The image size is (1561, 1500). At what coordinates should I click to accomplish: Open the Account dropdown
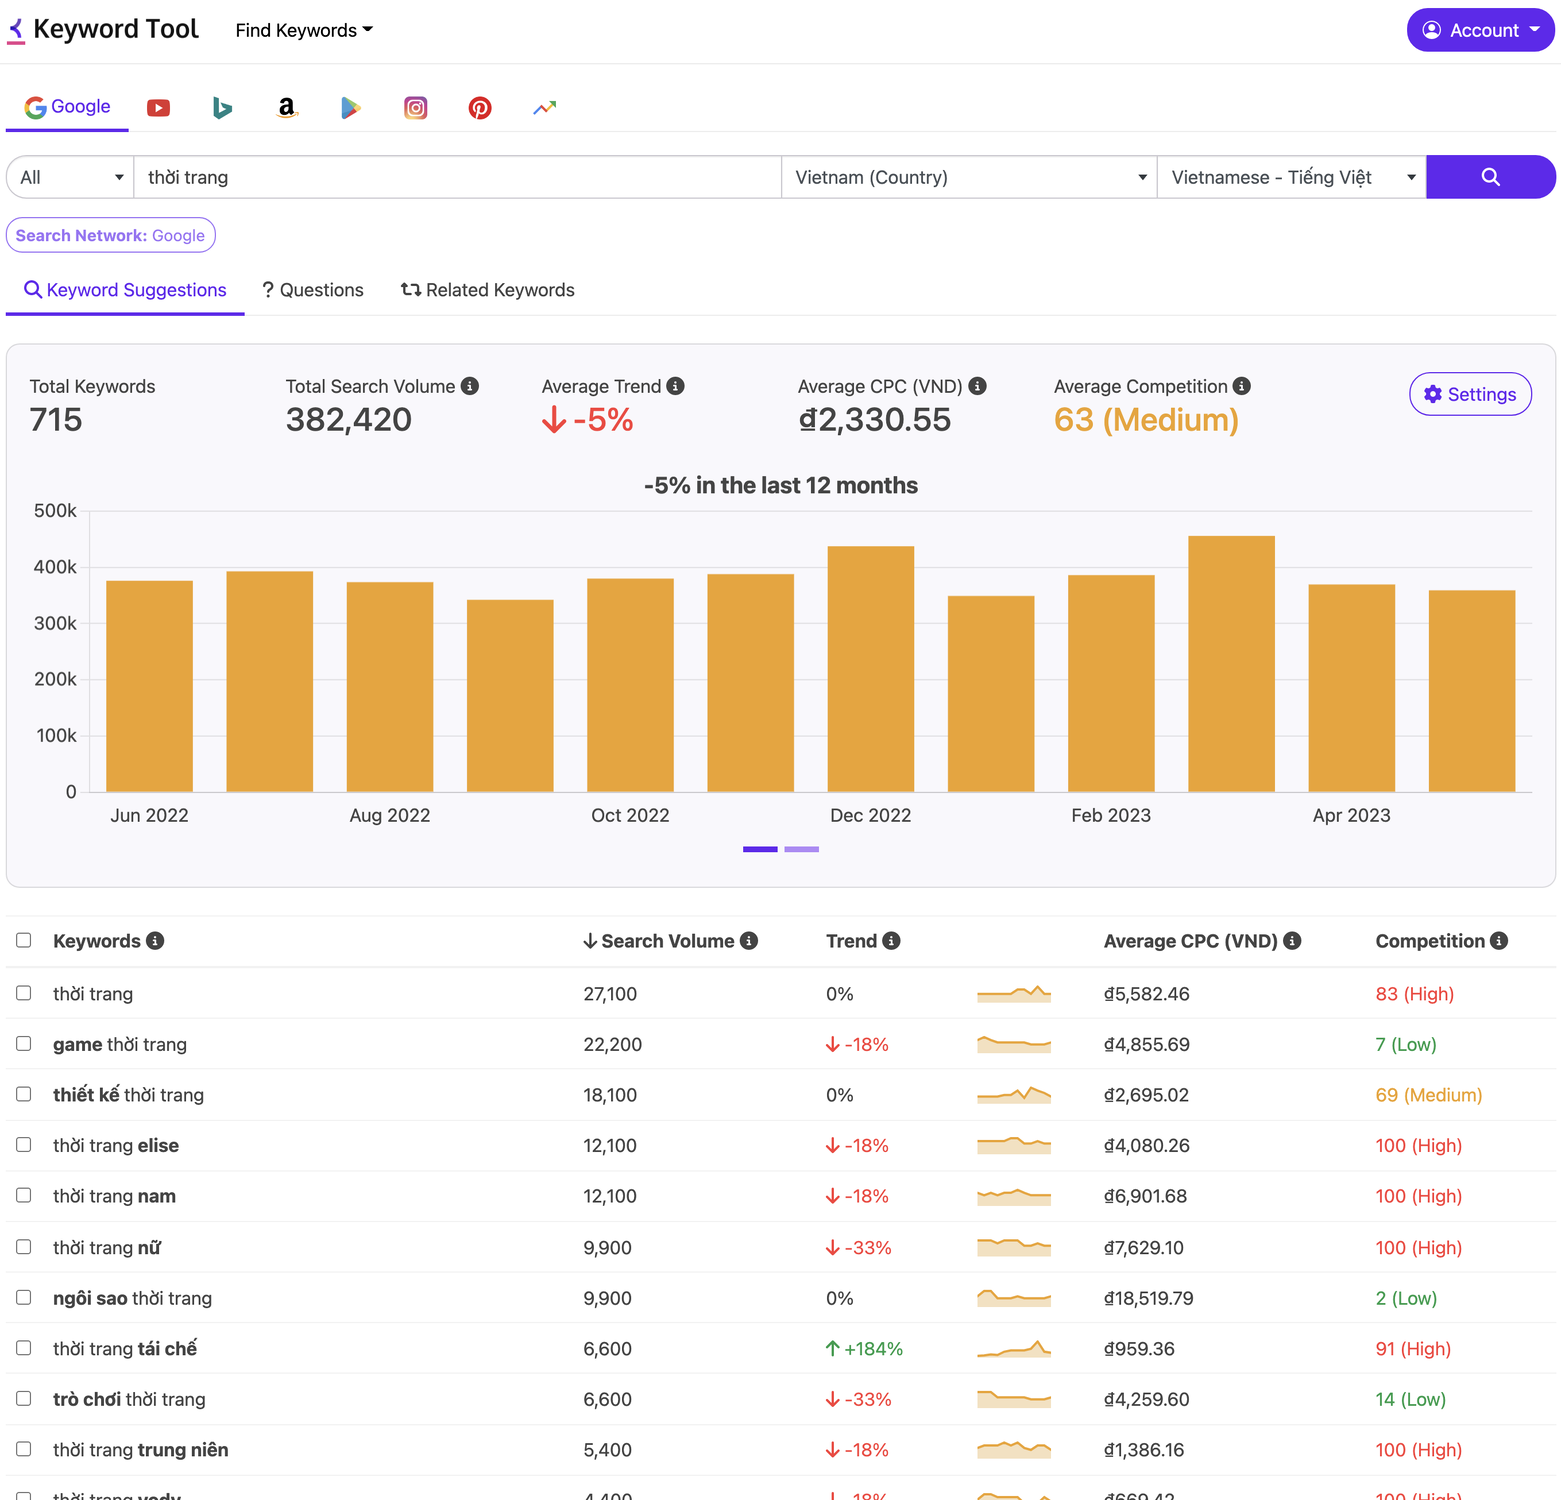[x=1481, y=30]
